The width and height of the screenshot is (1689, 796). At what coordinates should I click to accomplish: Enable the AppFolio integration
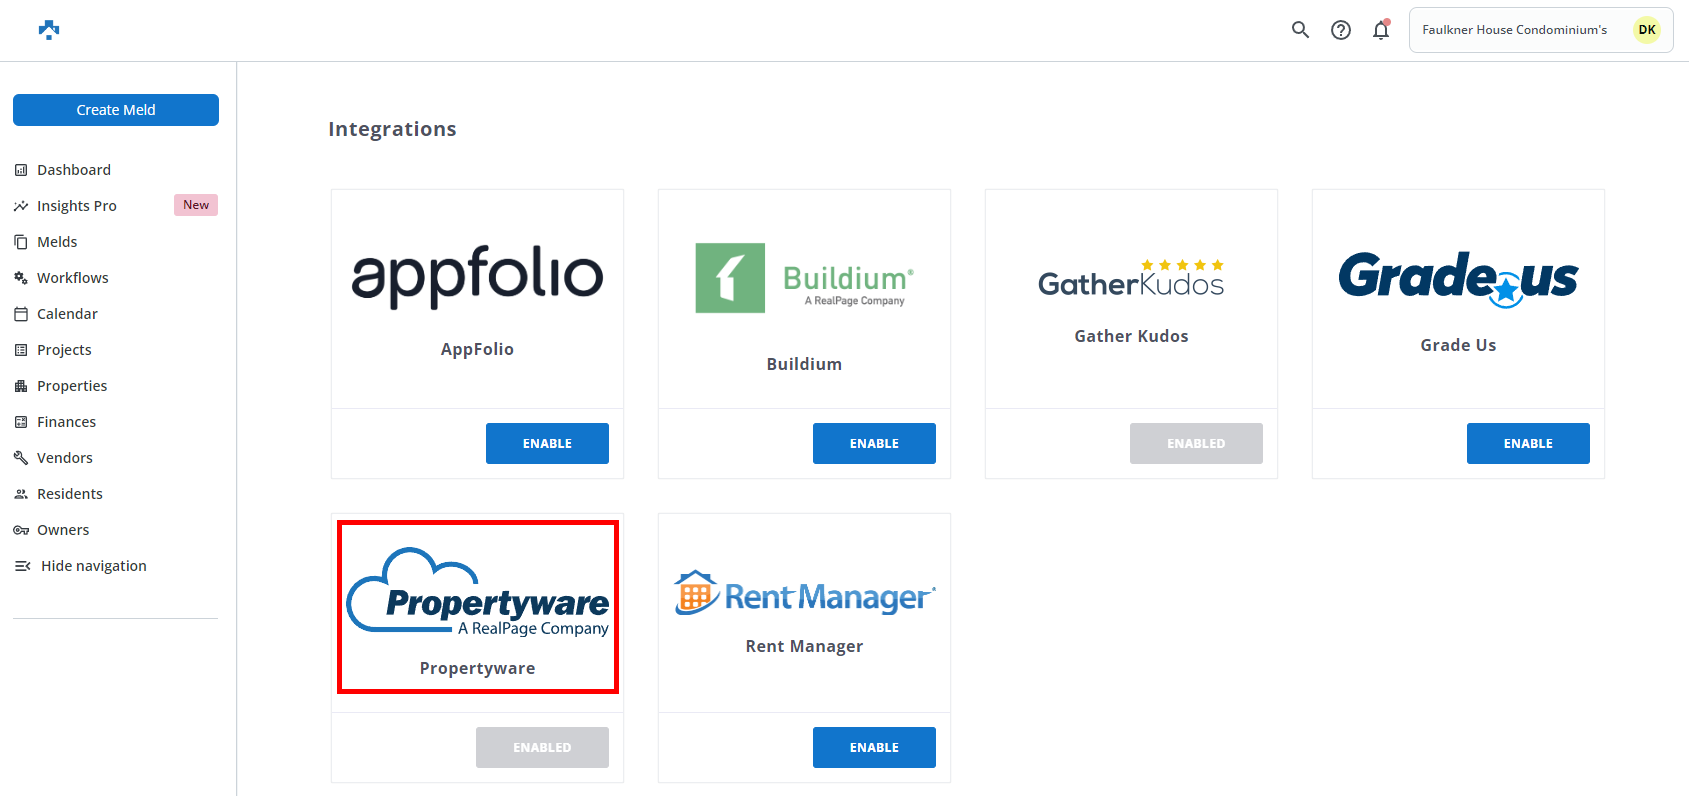(547, 443)
